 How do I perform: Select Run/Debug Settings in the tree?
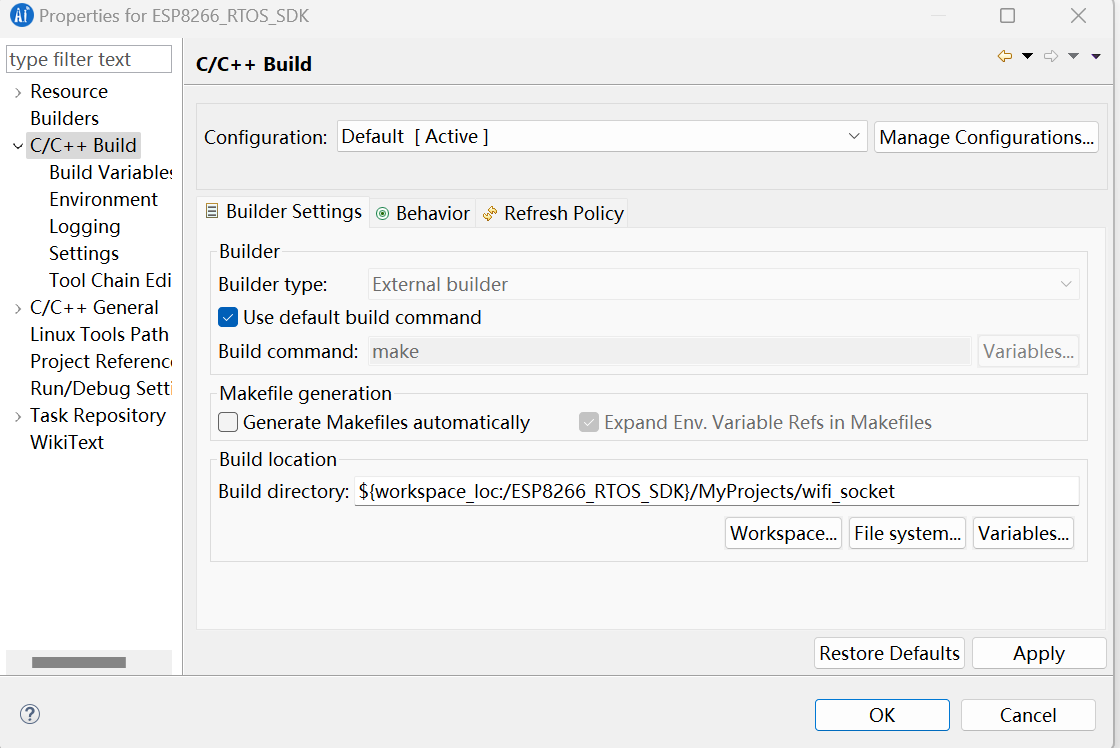101,389
